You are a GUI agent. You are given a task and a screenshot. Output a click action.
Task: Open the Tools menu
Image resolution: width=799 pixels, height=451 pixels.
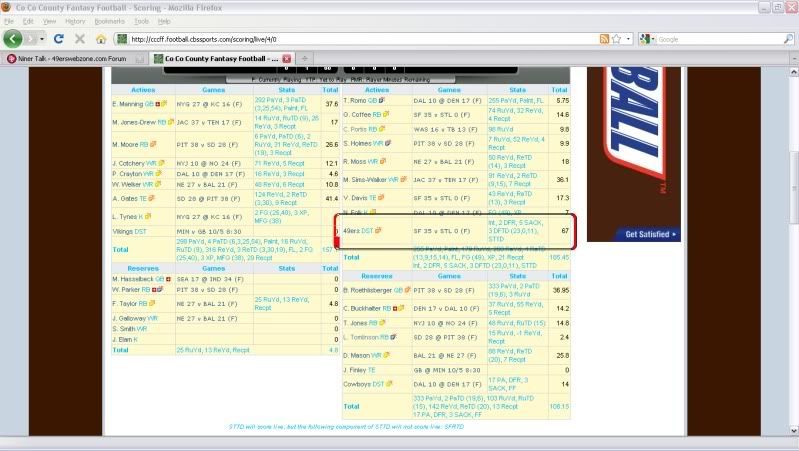pos(142,21)
